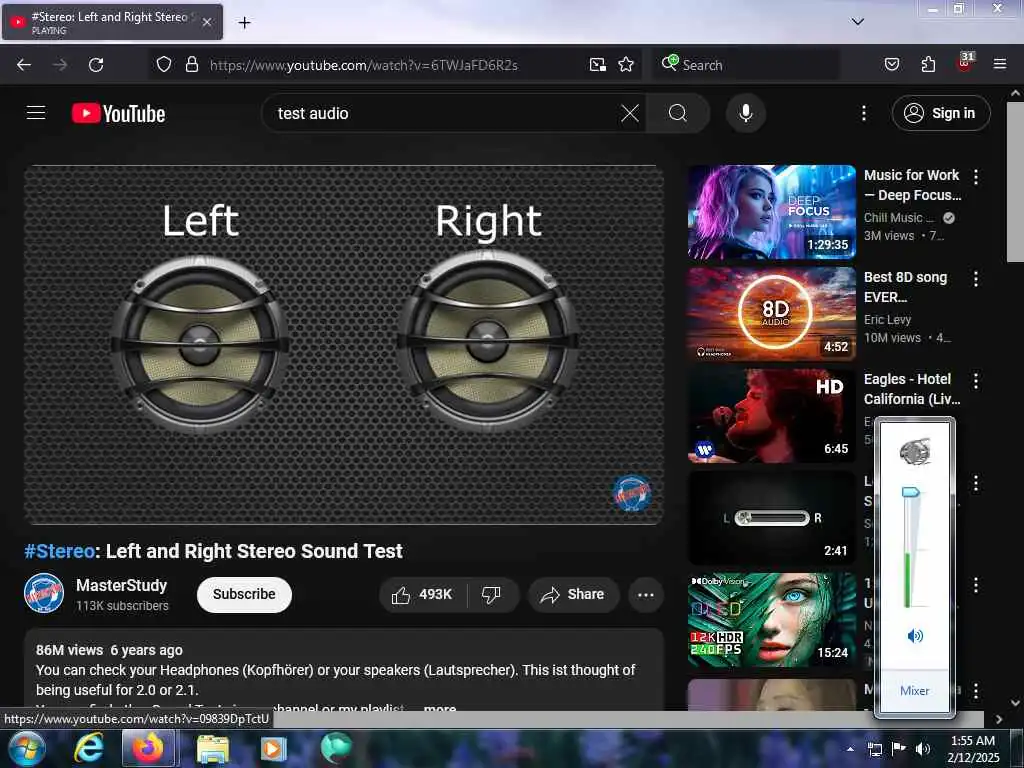Image resolution: width=1024 pixels, height=768 pixels.
Task: Click the picture-in-picture icon in the address bar
Action: 598,64
